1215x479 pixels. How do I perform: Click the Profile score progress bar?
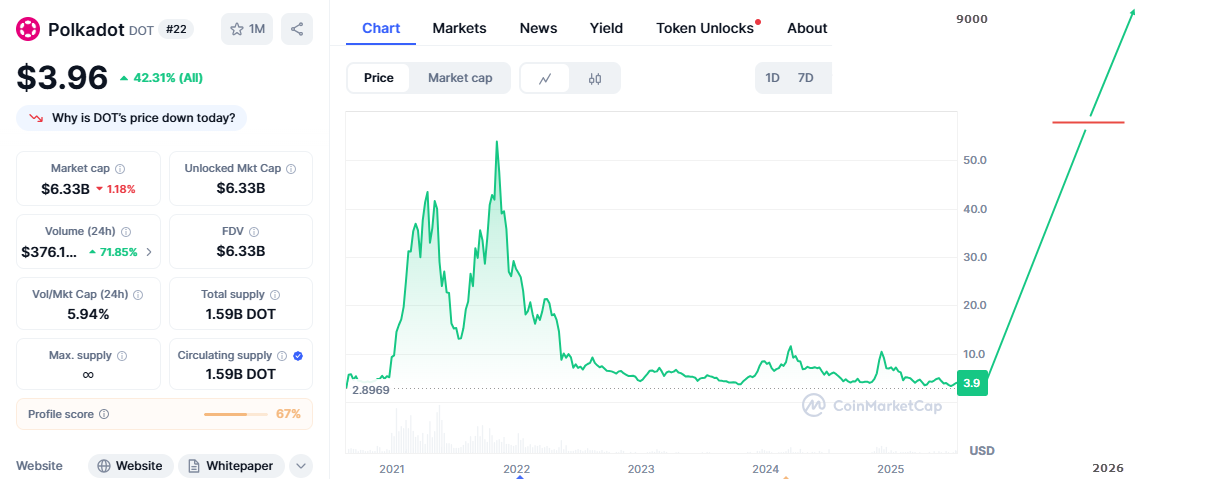tap(236, 414)
